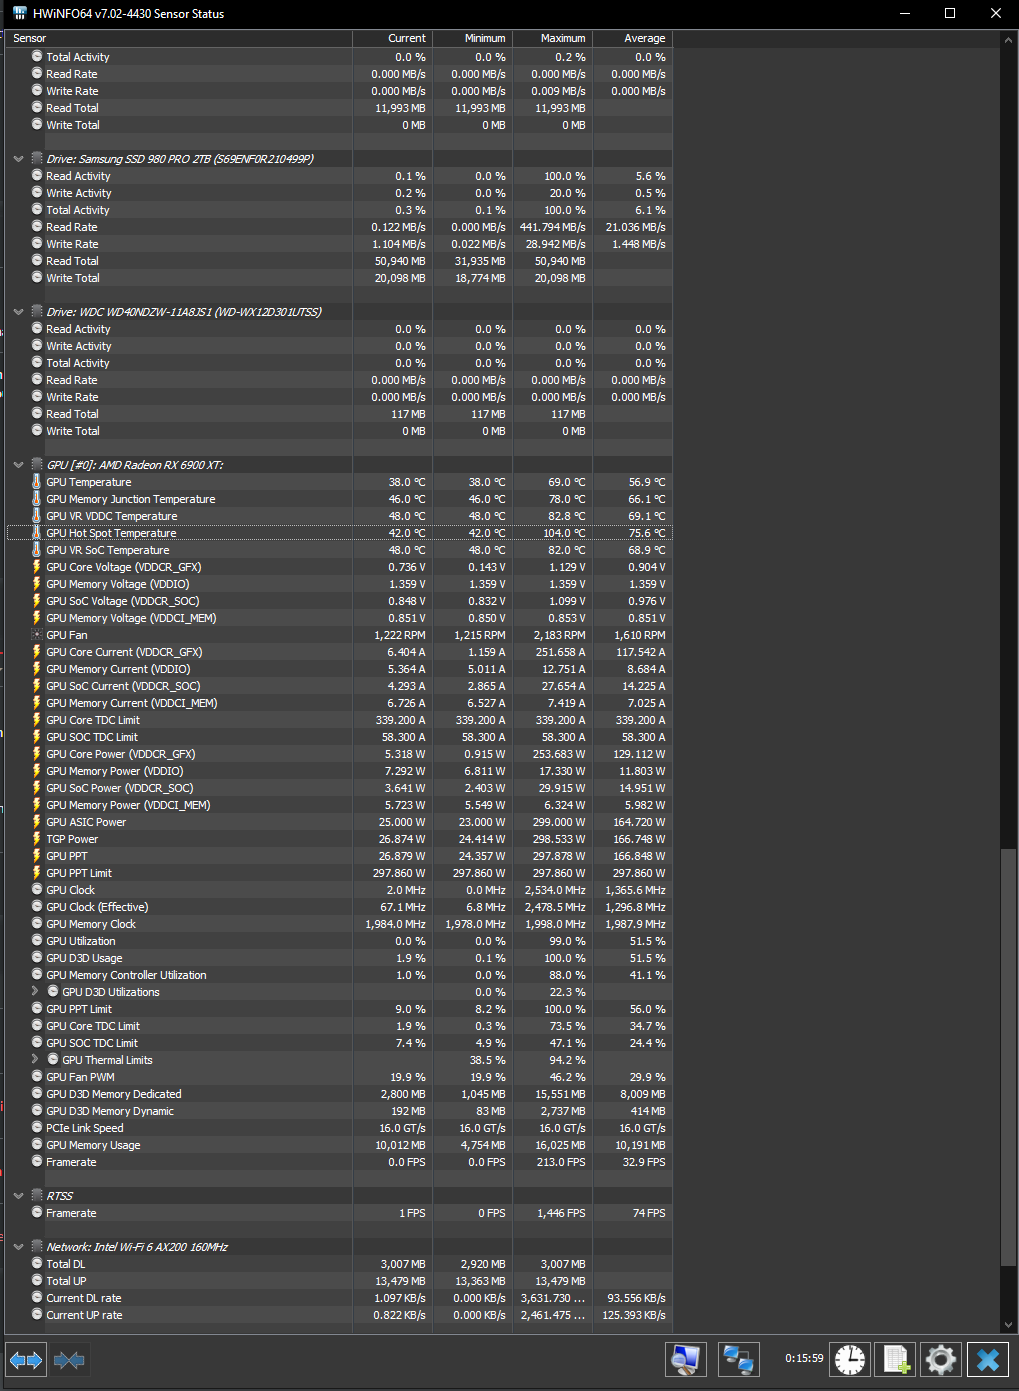
Task: Click the fan icon beside GPU Fan
Action: point(37,635)
